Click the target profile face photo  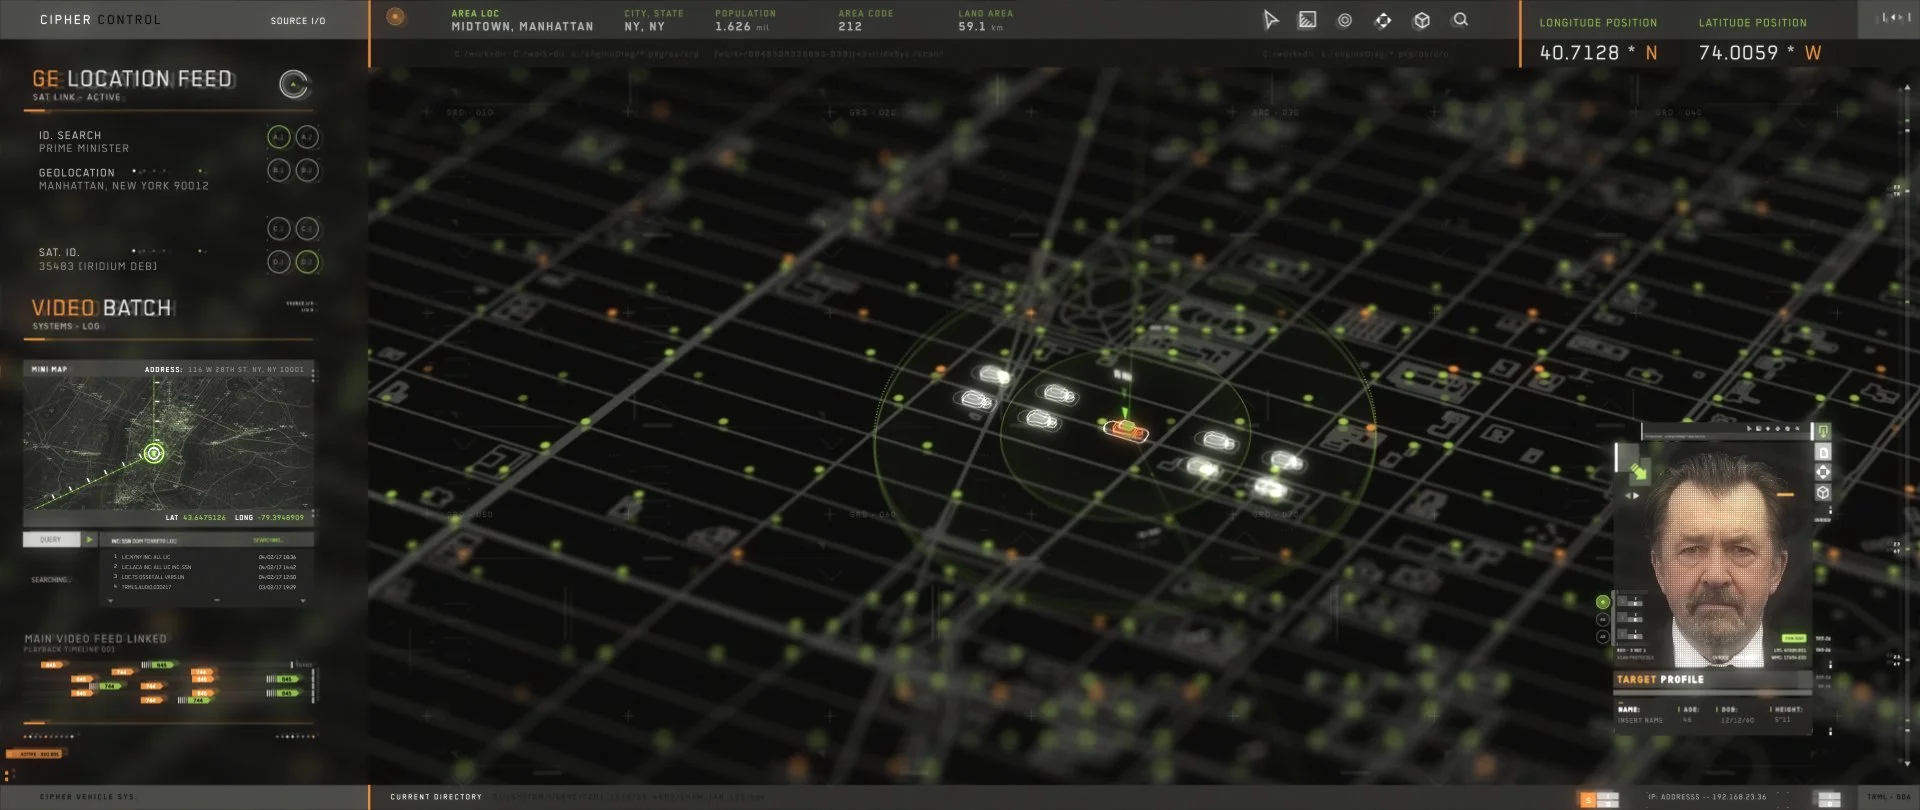[1719, 560]
